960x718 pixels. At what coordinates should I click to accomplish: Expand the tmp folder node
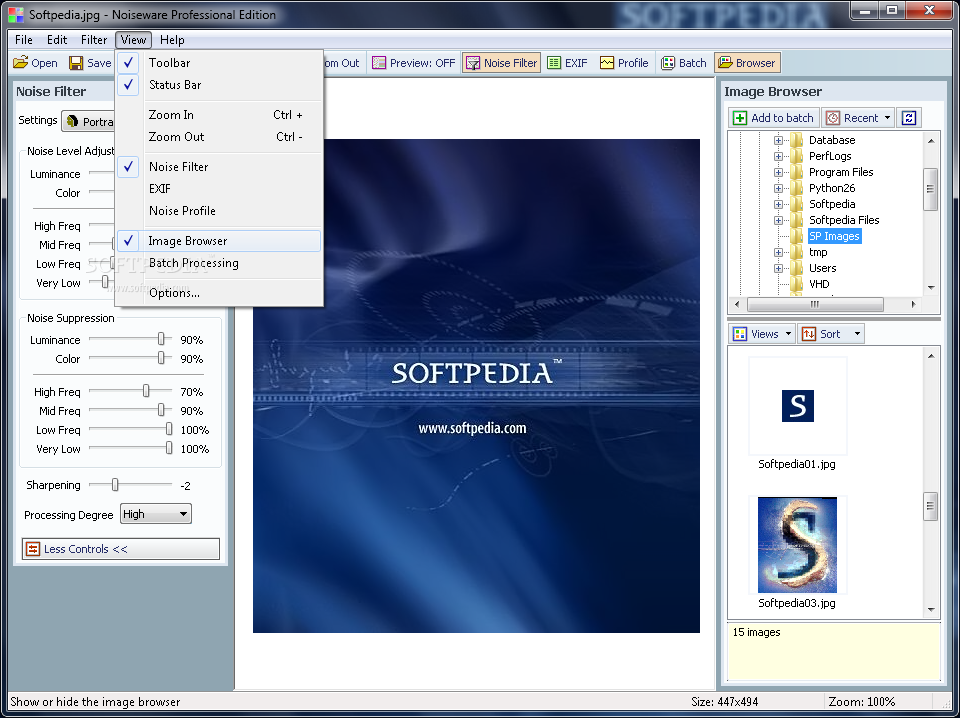tap(778, 252)
